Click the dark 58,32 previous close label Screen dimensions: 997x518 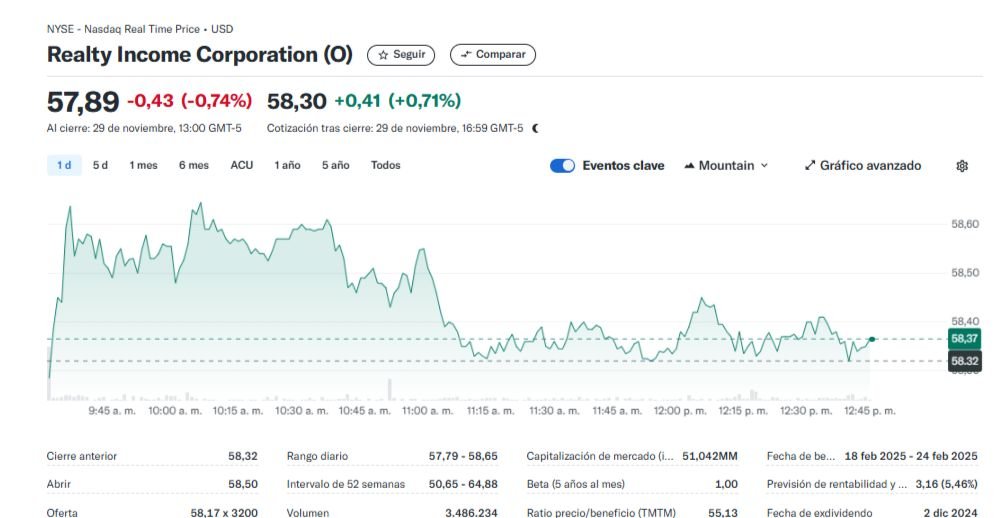click(x=964, y=361)
